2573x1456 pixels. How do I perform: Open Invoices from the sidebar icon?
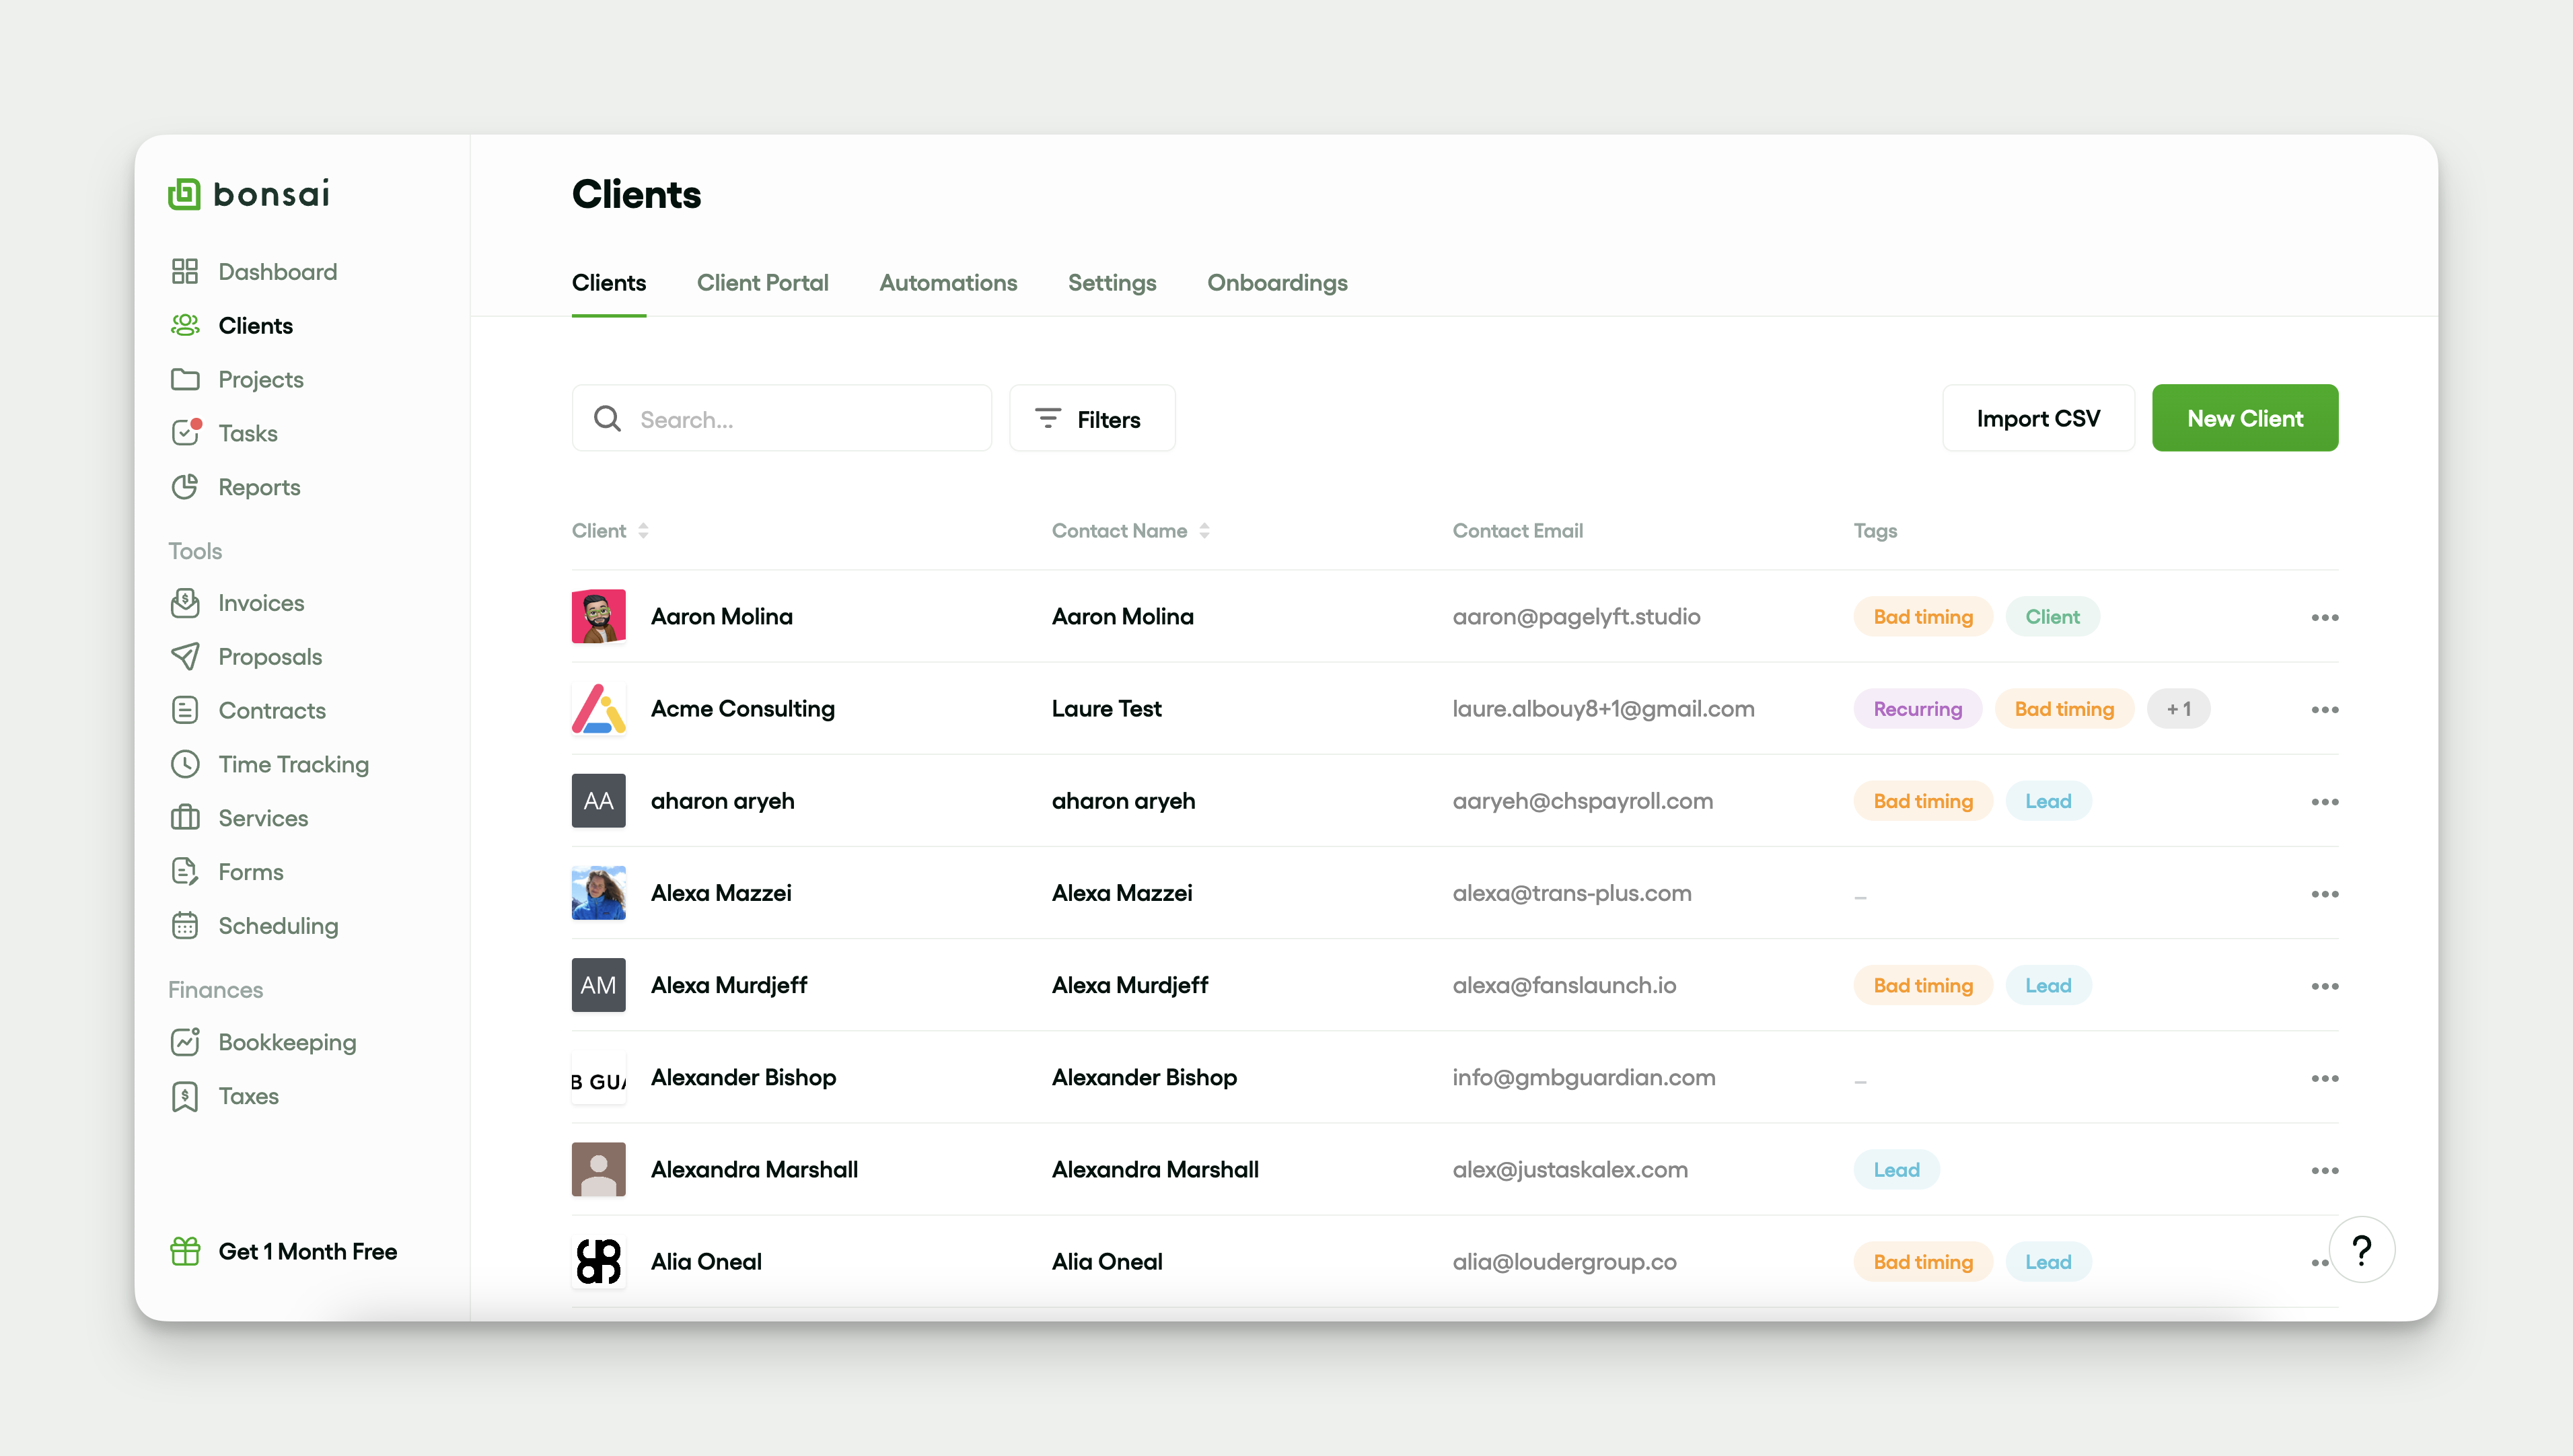point(185,603)
